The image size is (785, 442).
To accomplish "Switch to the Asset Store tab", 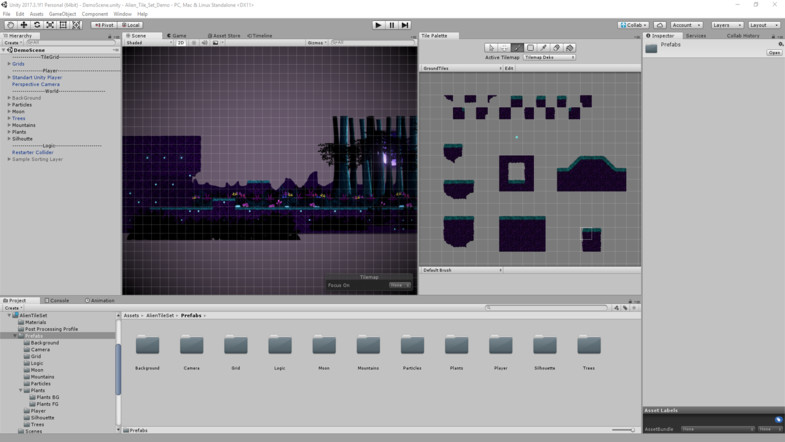I will pyautogui.click(x=224, y=36).
